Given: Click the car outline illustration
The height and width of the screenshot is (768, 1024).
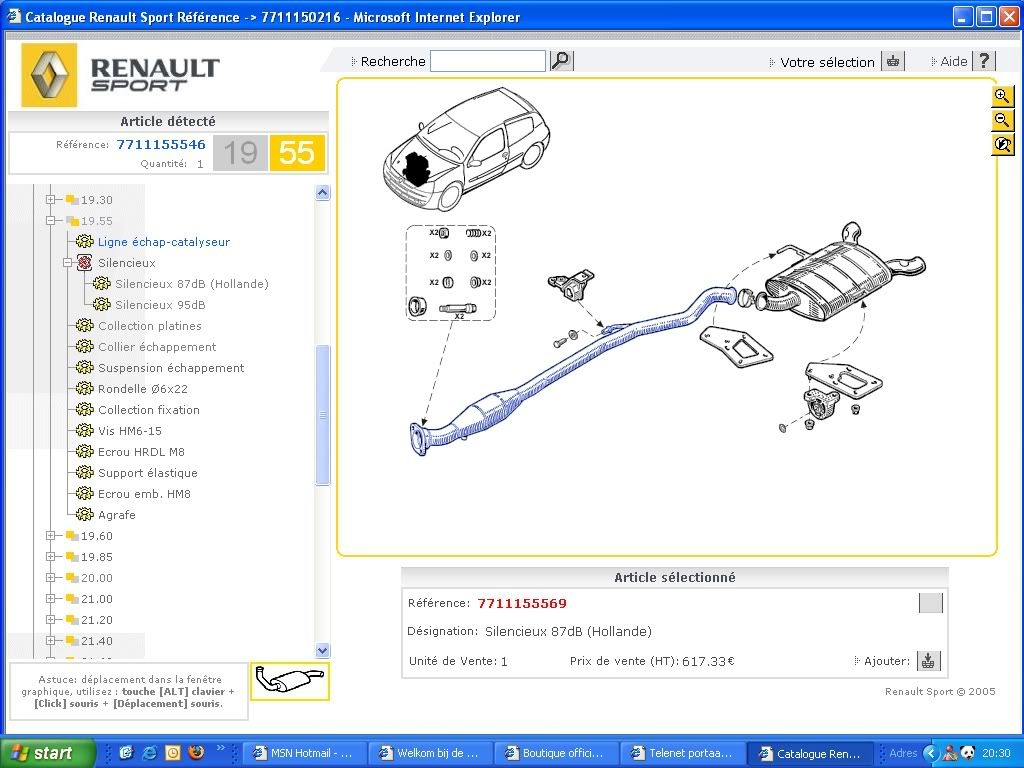Looking at the screenshot, I should pos(466,149).
